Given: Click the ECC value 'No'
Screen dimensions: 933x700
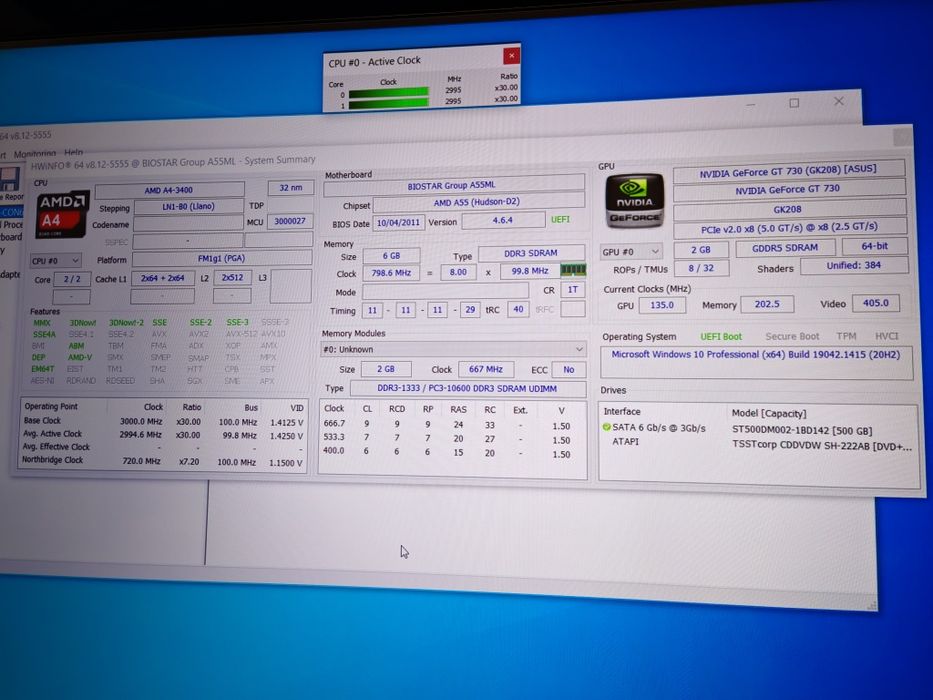Looking at the screenshot, I should click(x=569, y=370).
